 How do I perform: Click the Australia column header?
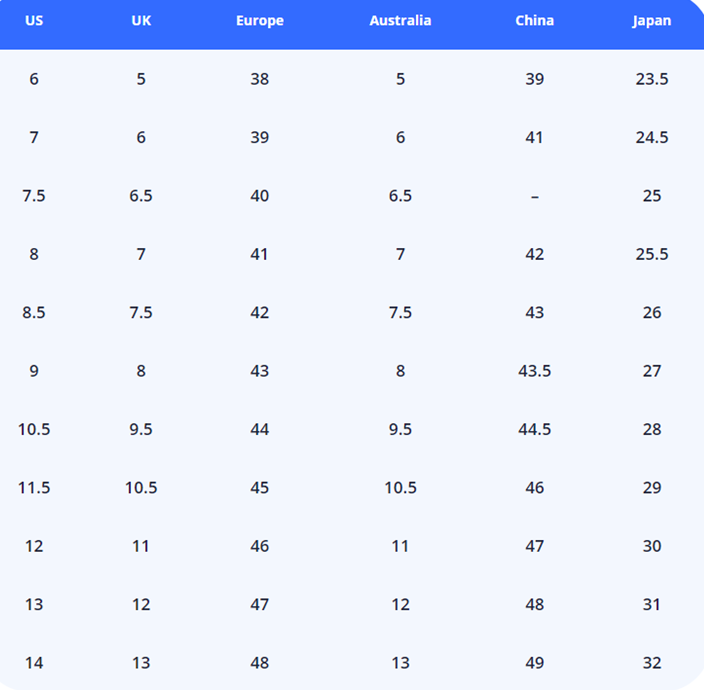click(400, 21)
